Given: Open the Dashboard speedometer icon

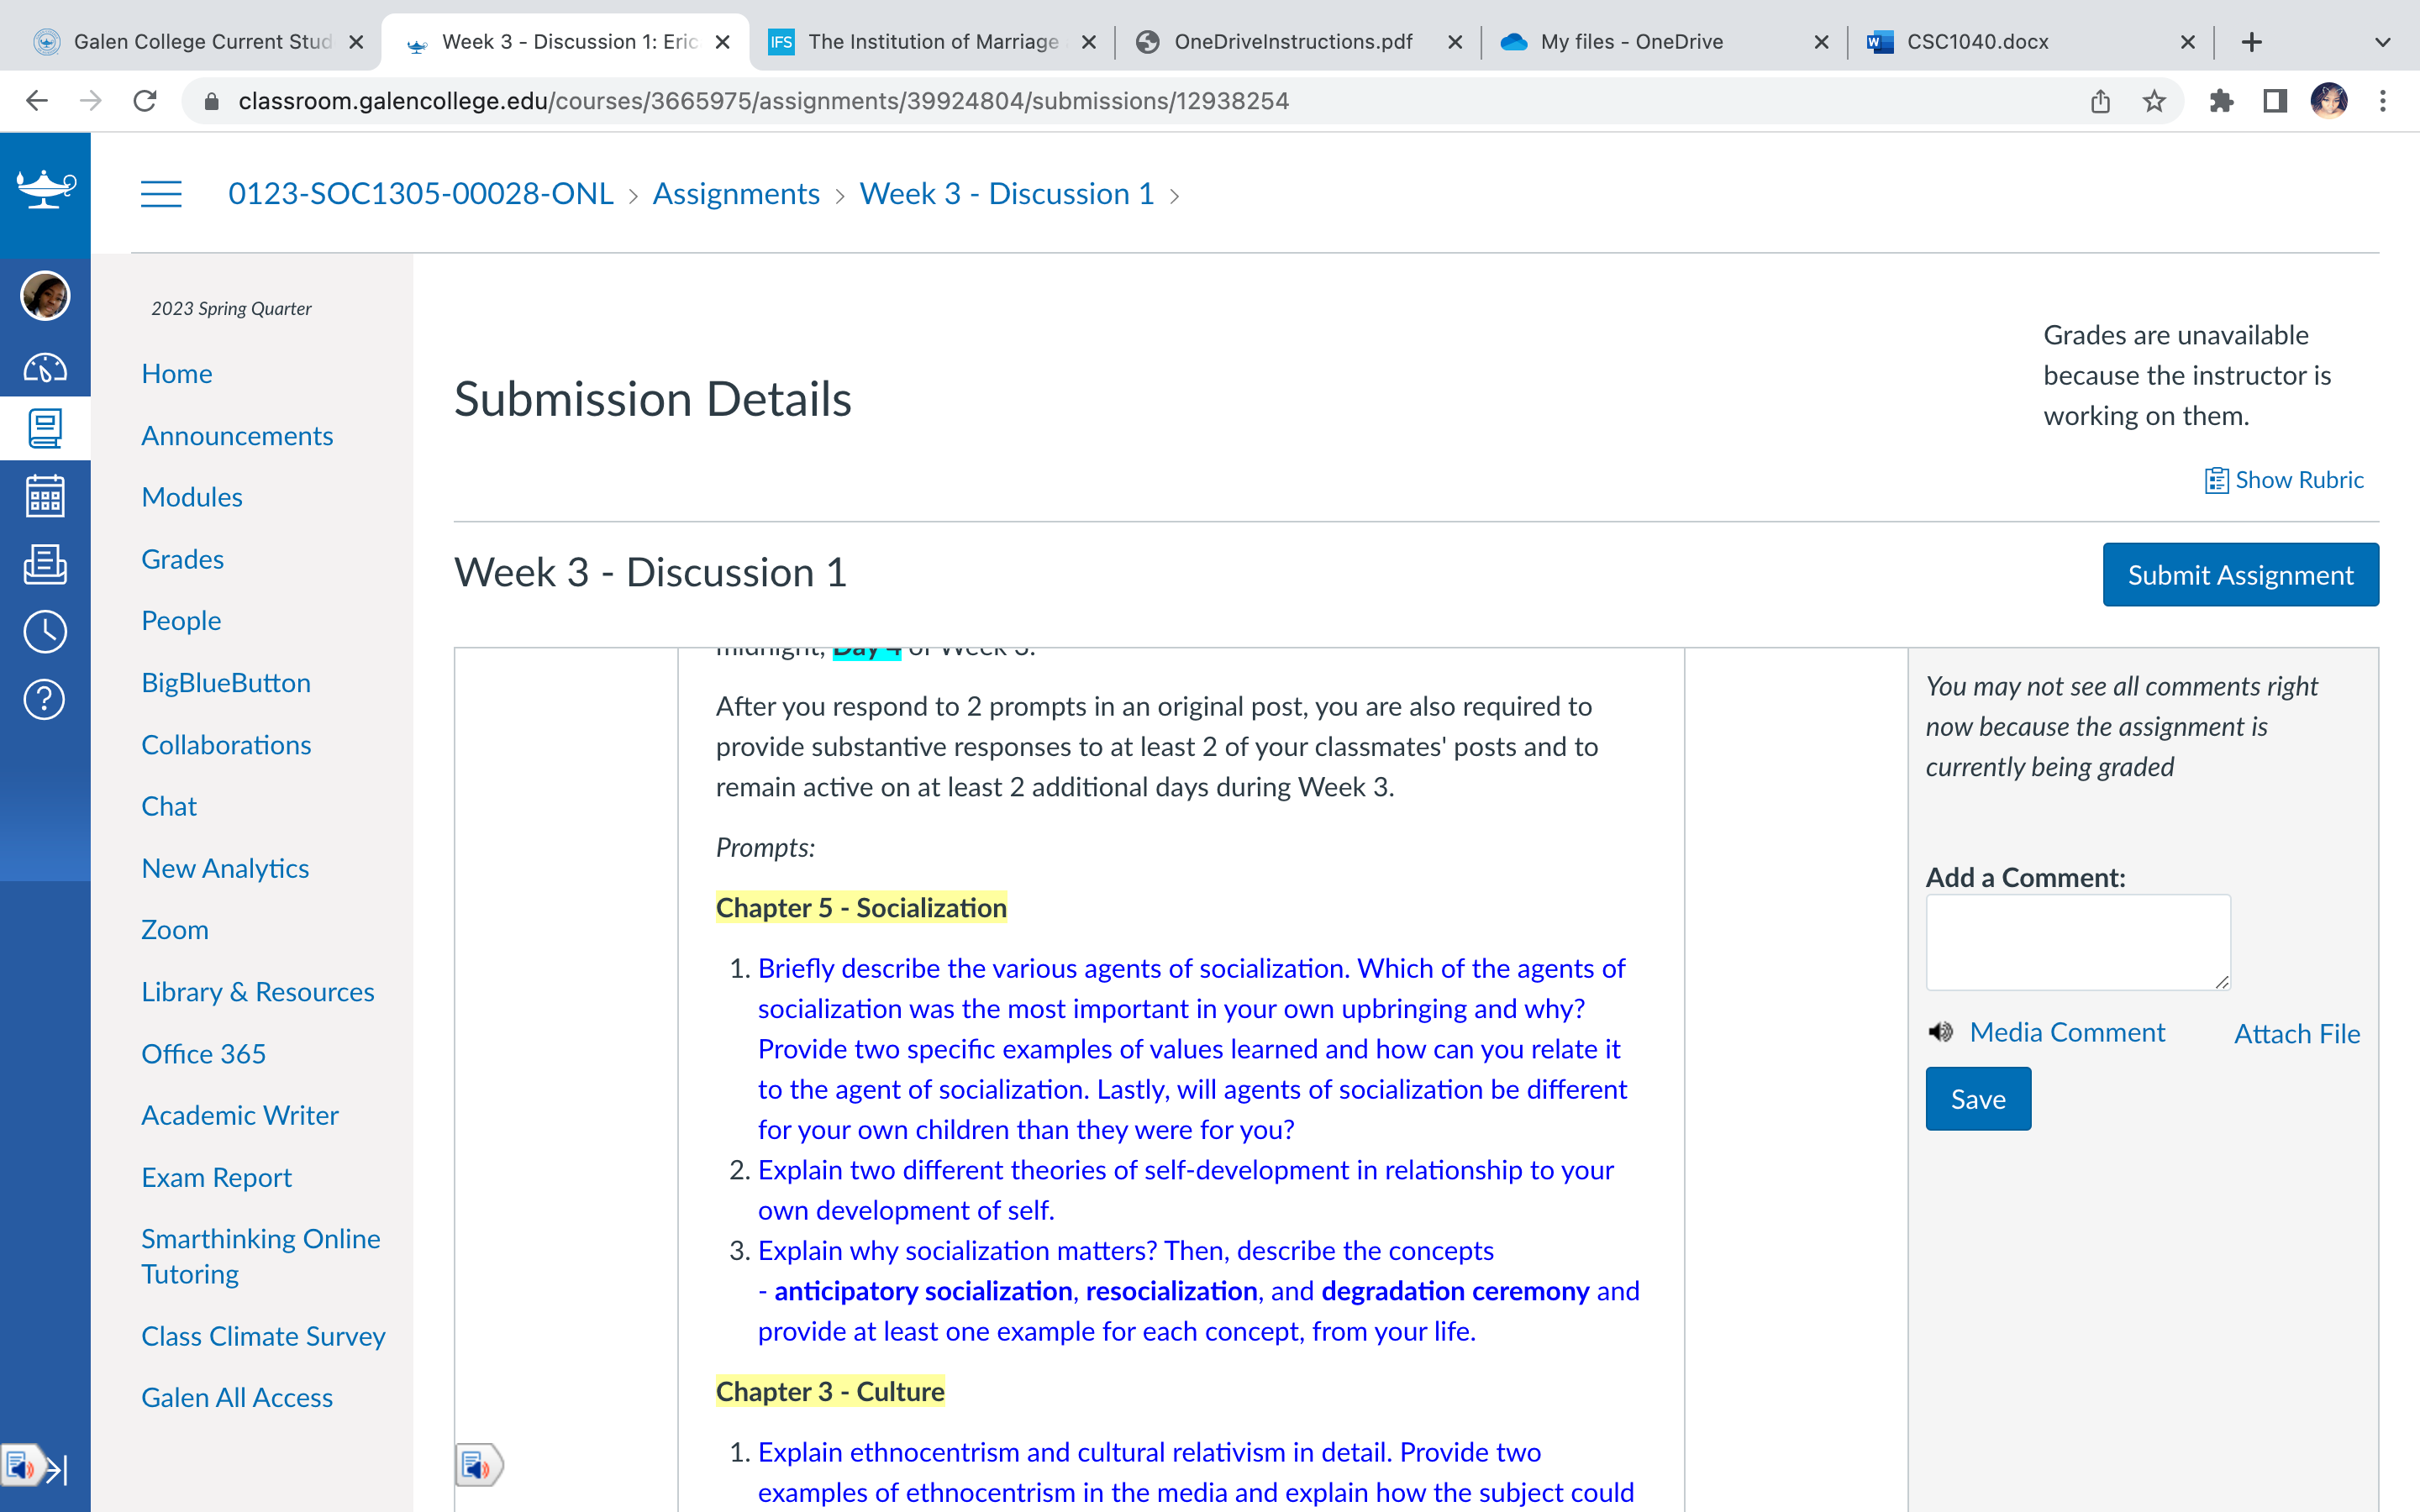Looking at the screenshot, I should [x=45, y=368].
